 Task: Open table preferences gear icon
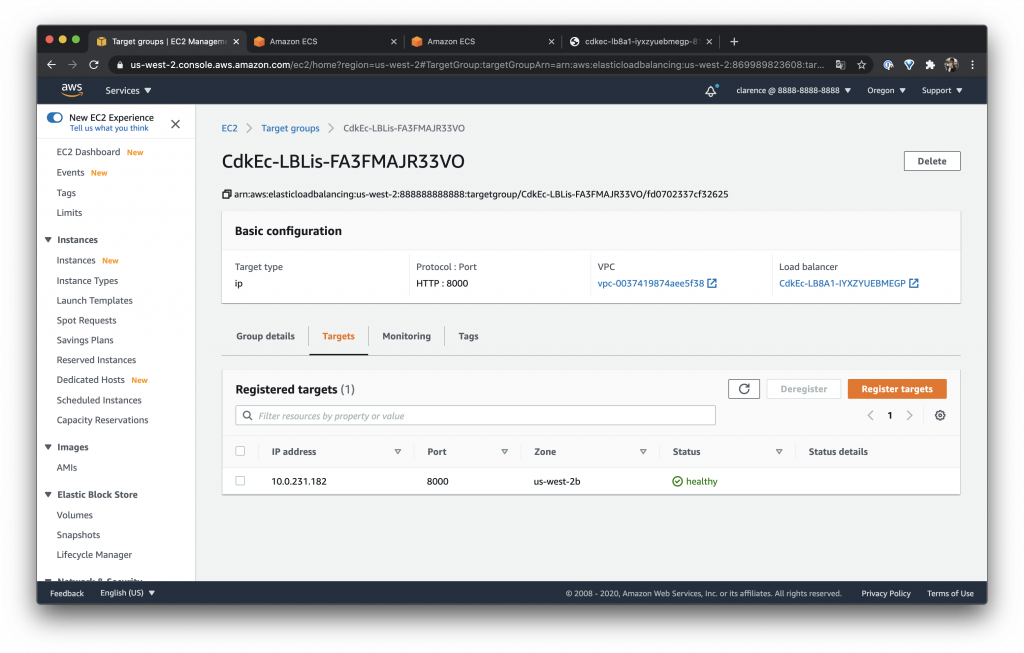[940, 415]
